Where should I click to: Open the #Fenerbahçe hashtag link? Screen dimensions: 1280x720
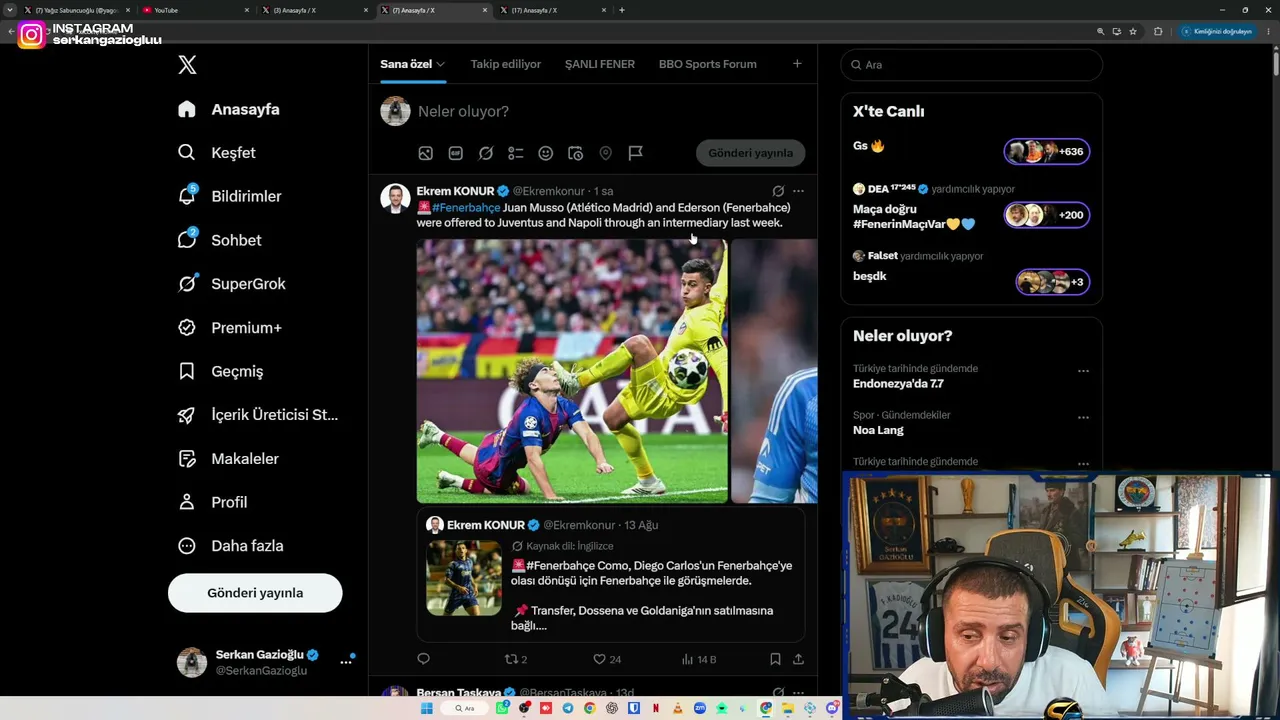pyautogui.click(x=466, y=208)
